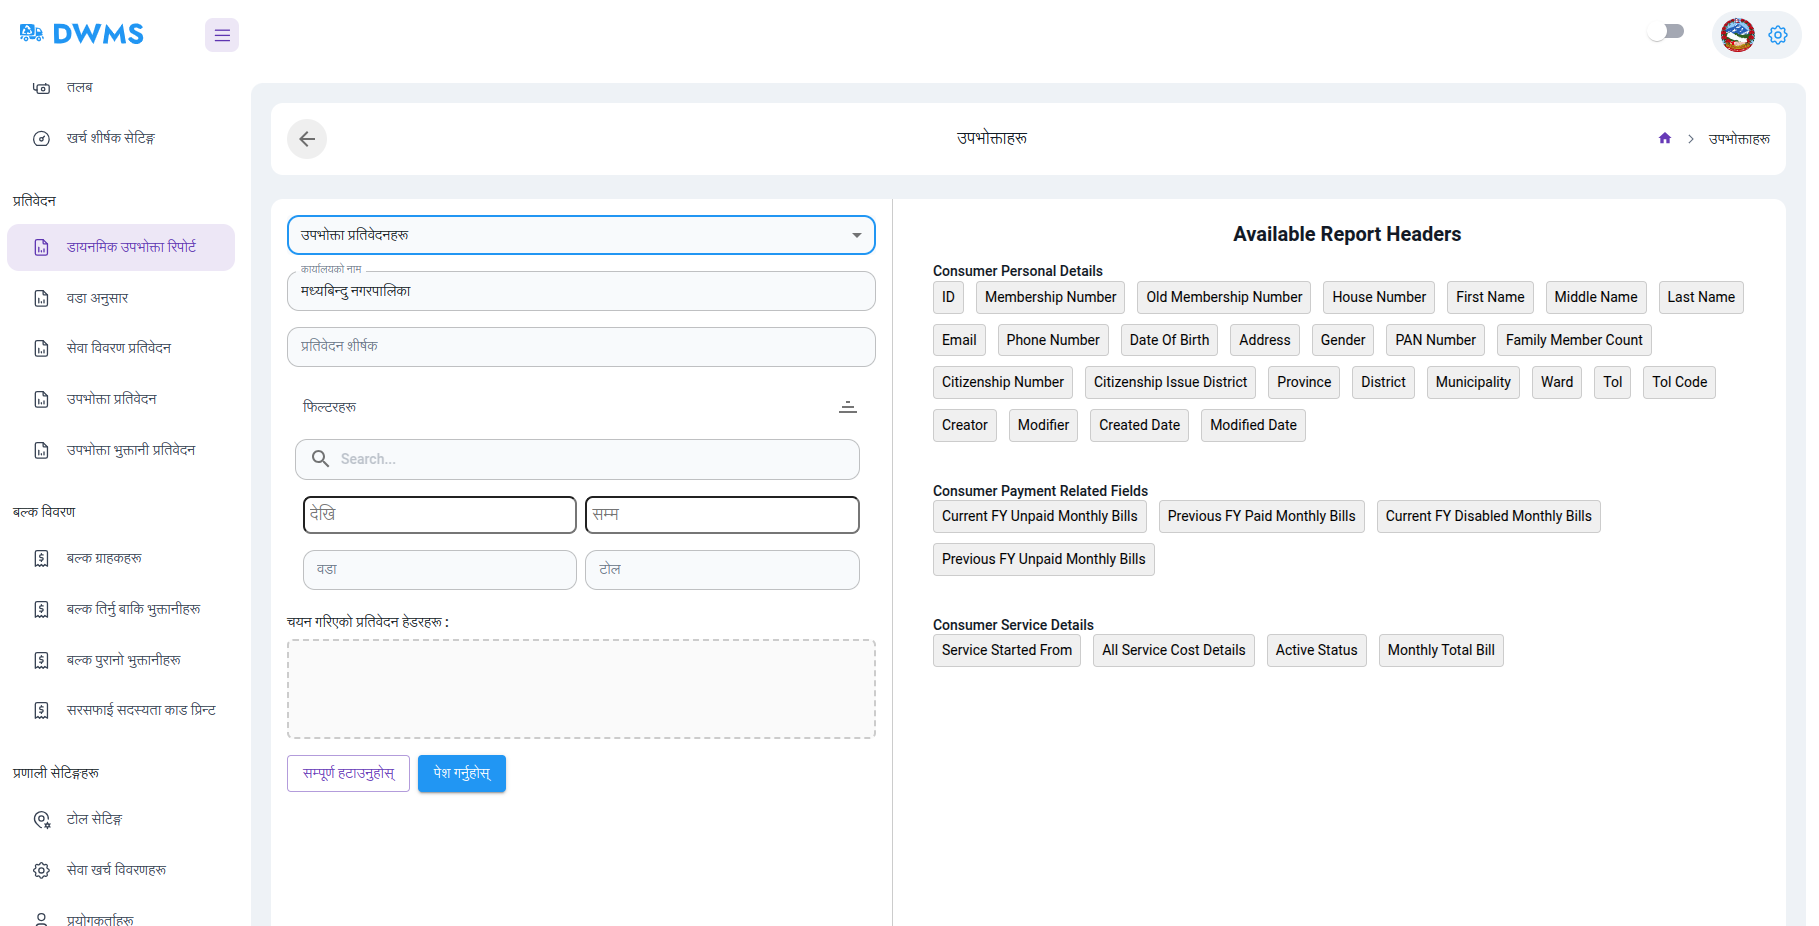Collapse the फिल्टरहरू section
Screen dimensions: 1819x926
848,407
